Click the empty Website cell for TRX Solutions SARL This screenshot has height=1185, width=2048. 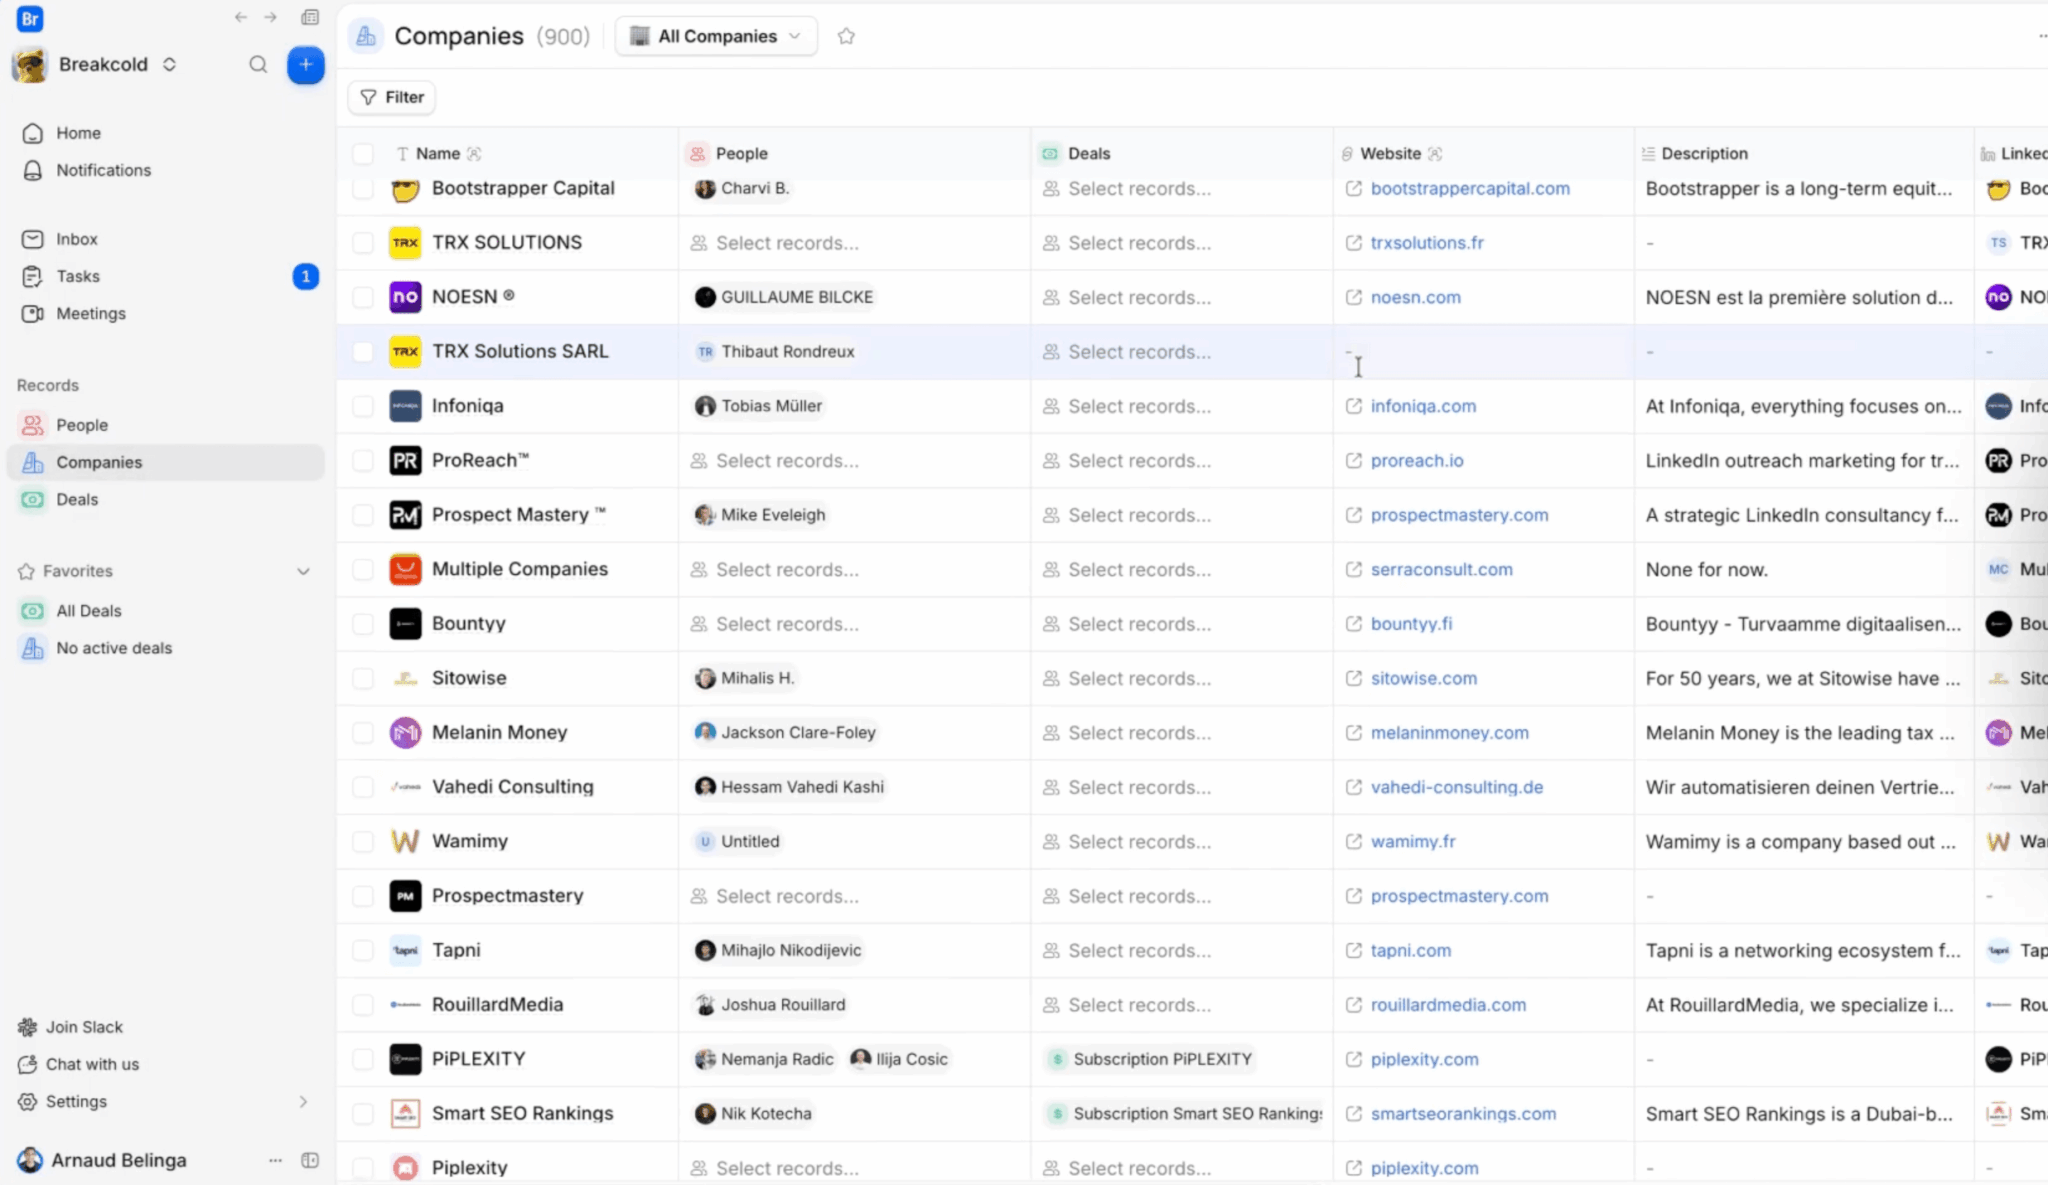pos(1484,352)
